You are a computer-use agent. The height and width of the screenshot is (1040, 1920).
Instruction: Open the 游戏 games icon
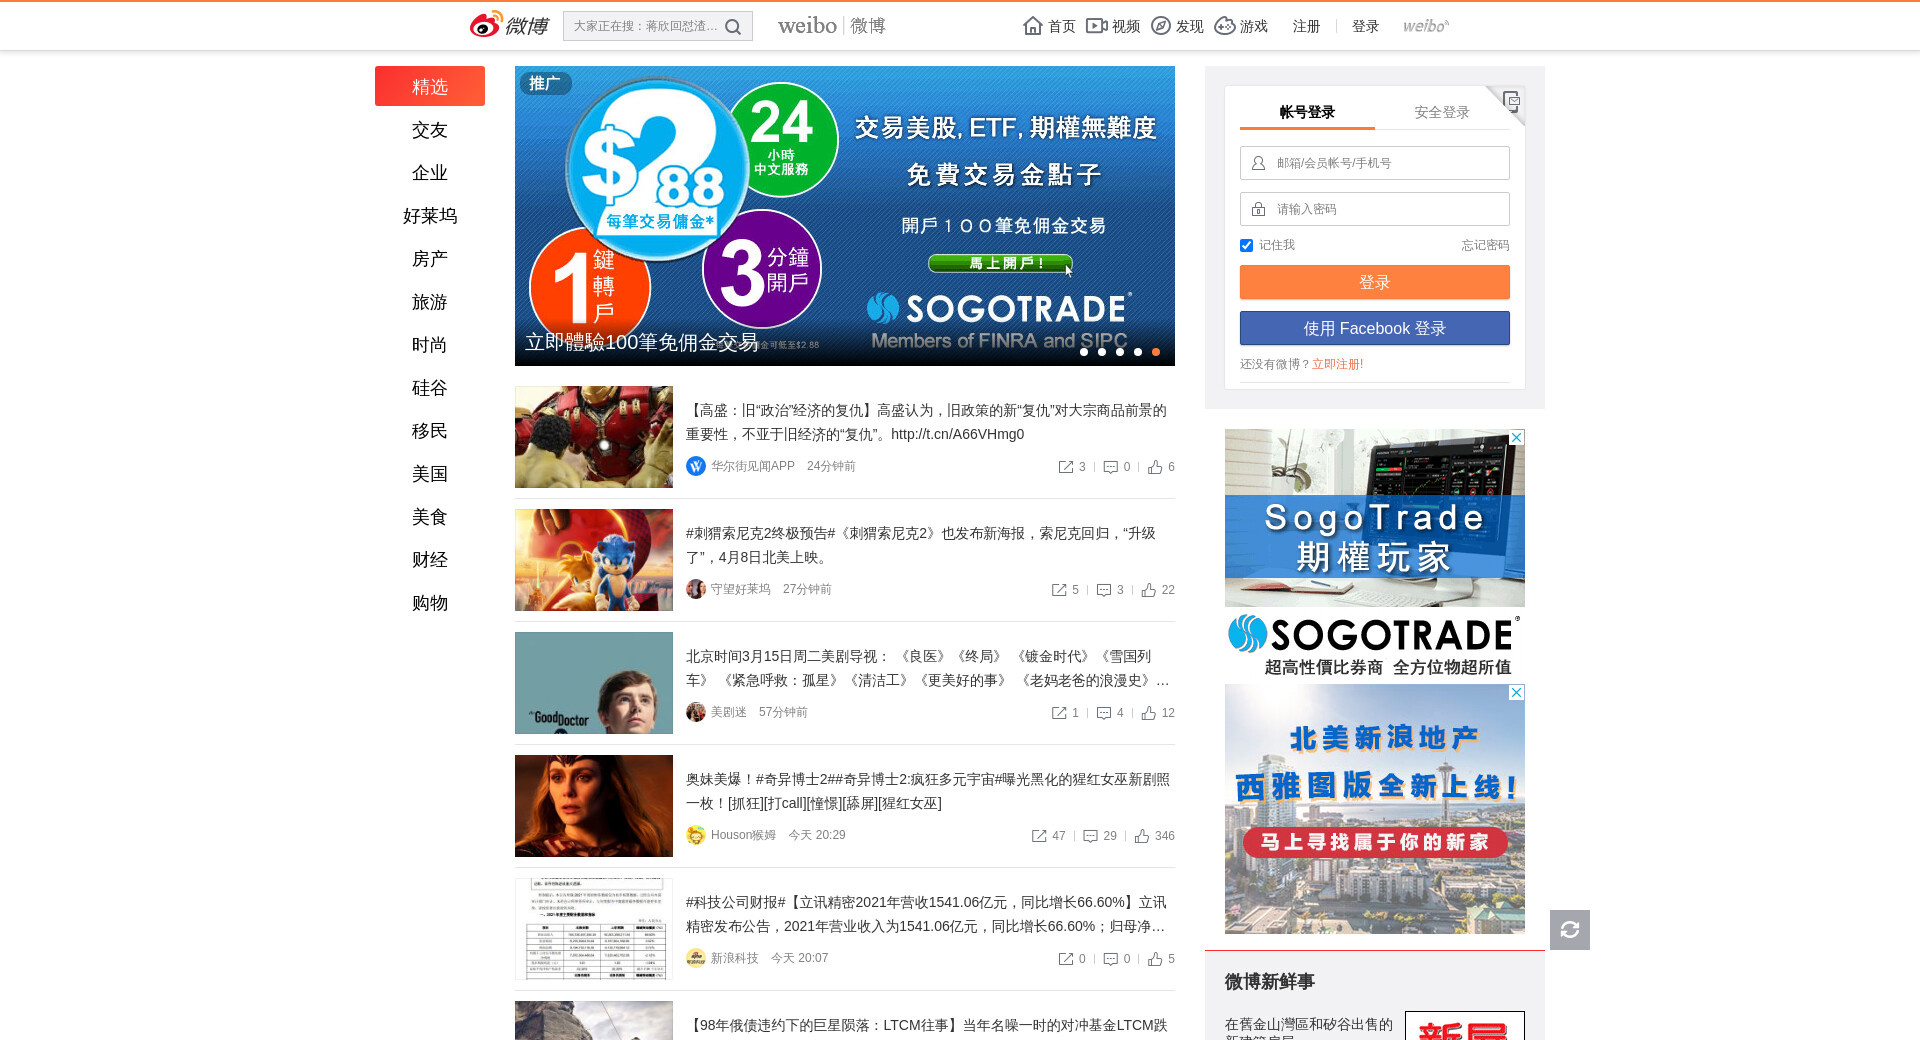[x=1225, y=26]
